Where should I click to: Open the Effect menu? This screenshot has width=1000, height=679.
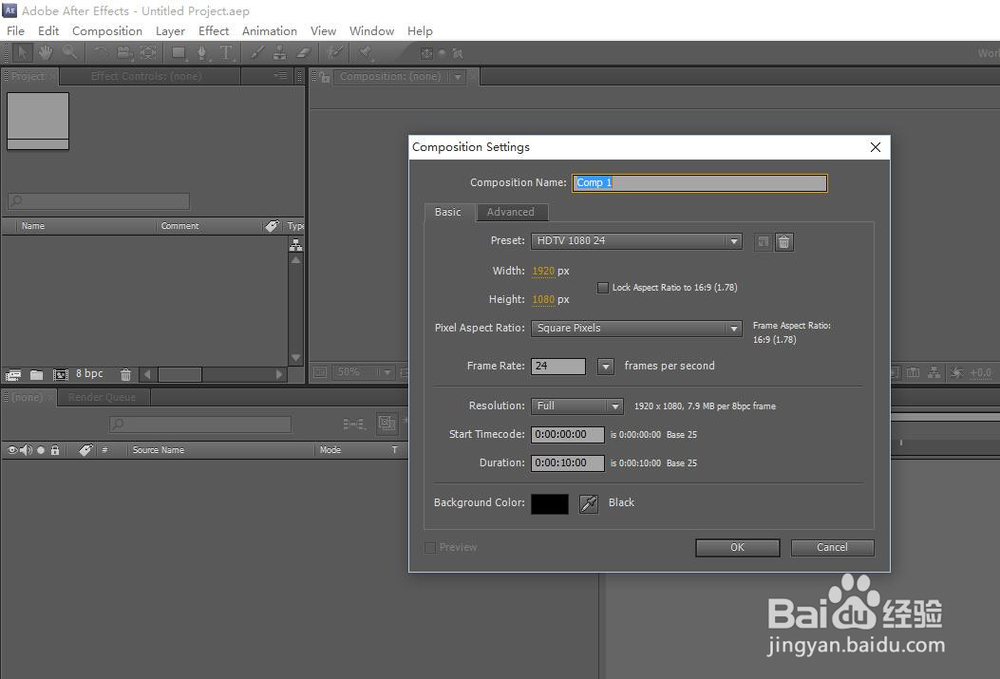(x=214, y=31)
